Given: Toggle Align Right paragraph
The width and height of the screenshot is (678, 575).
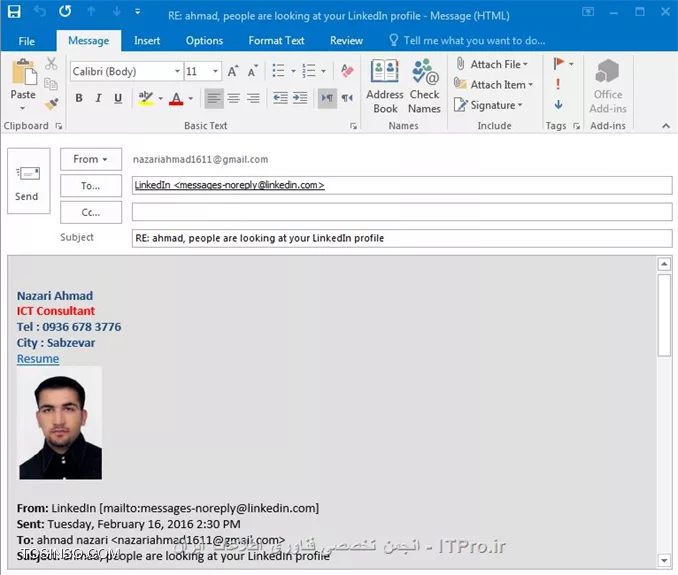Looking at the screenshot, I should pos(253,99).
